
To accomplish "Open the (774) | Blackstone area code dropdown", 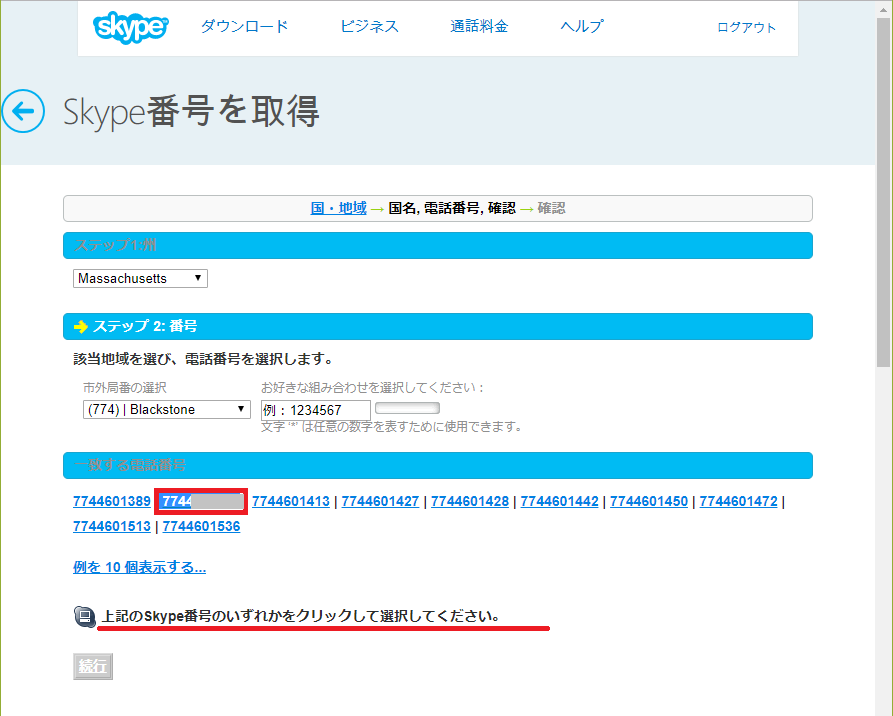I will tap(167, 410).
